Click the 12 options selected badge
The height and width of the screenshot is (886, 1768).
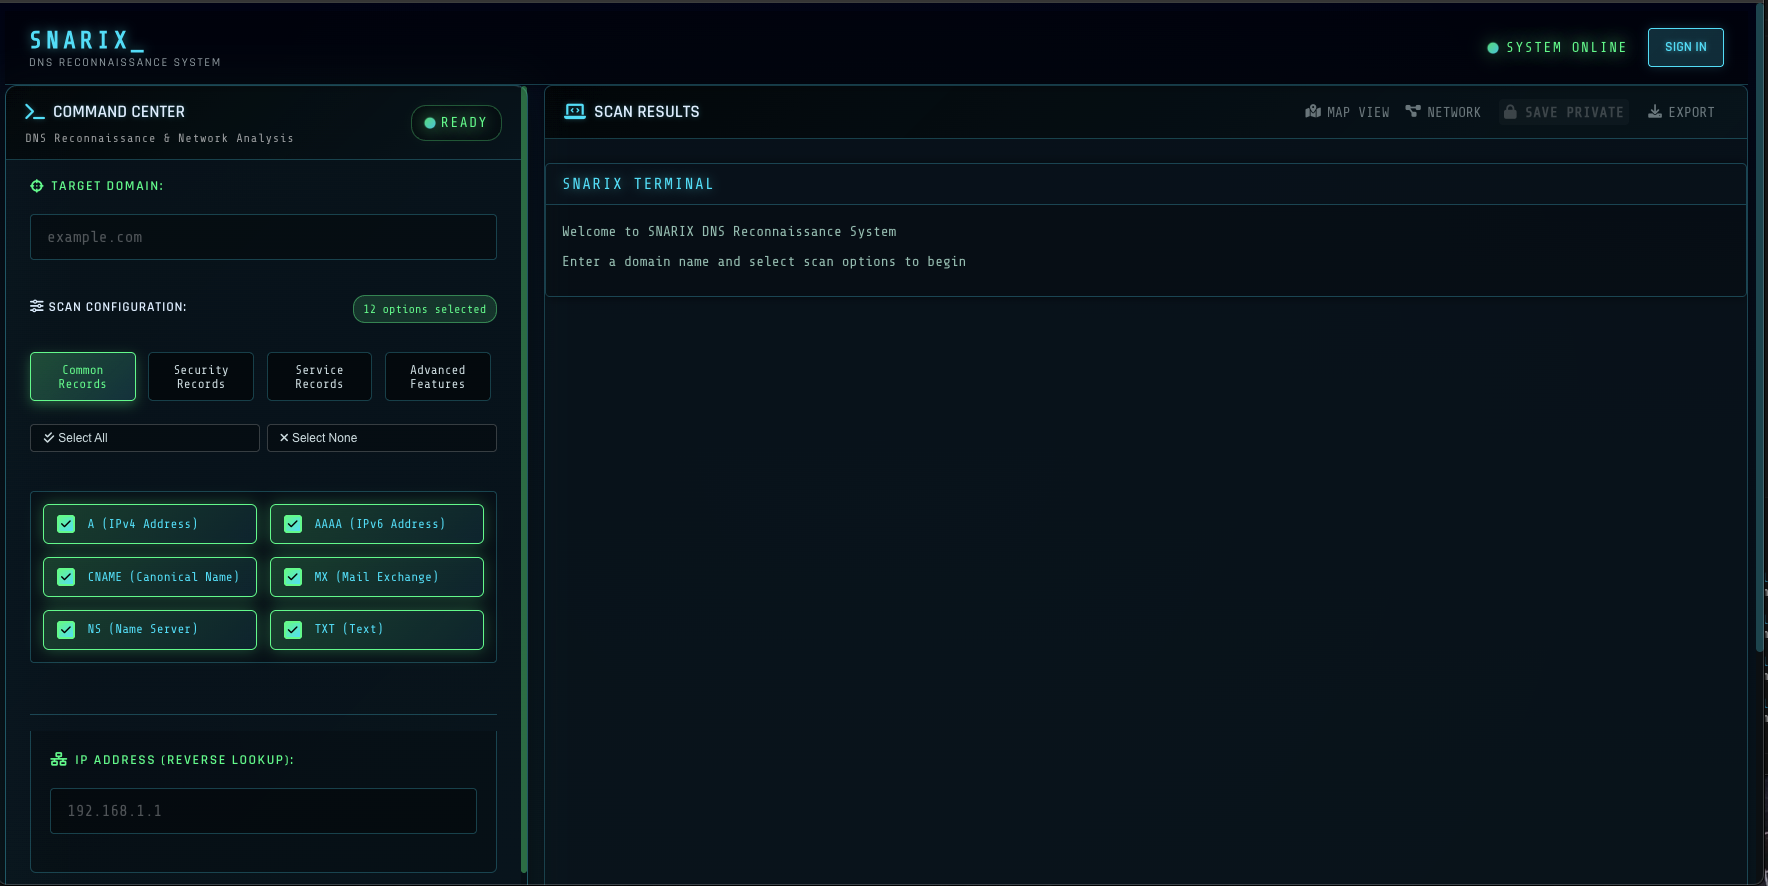tap(425, 309)
